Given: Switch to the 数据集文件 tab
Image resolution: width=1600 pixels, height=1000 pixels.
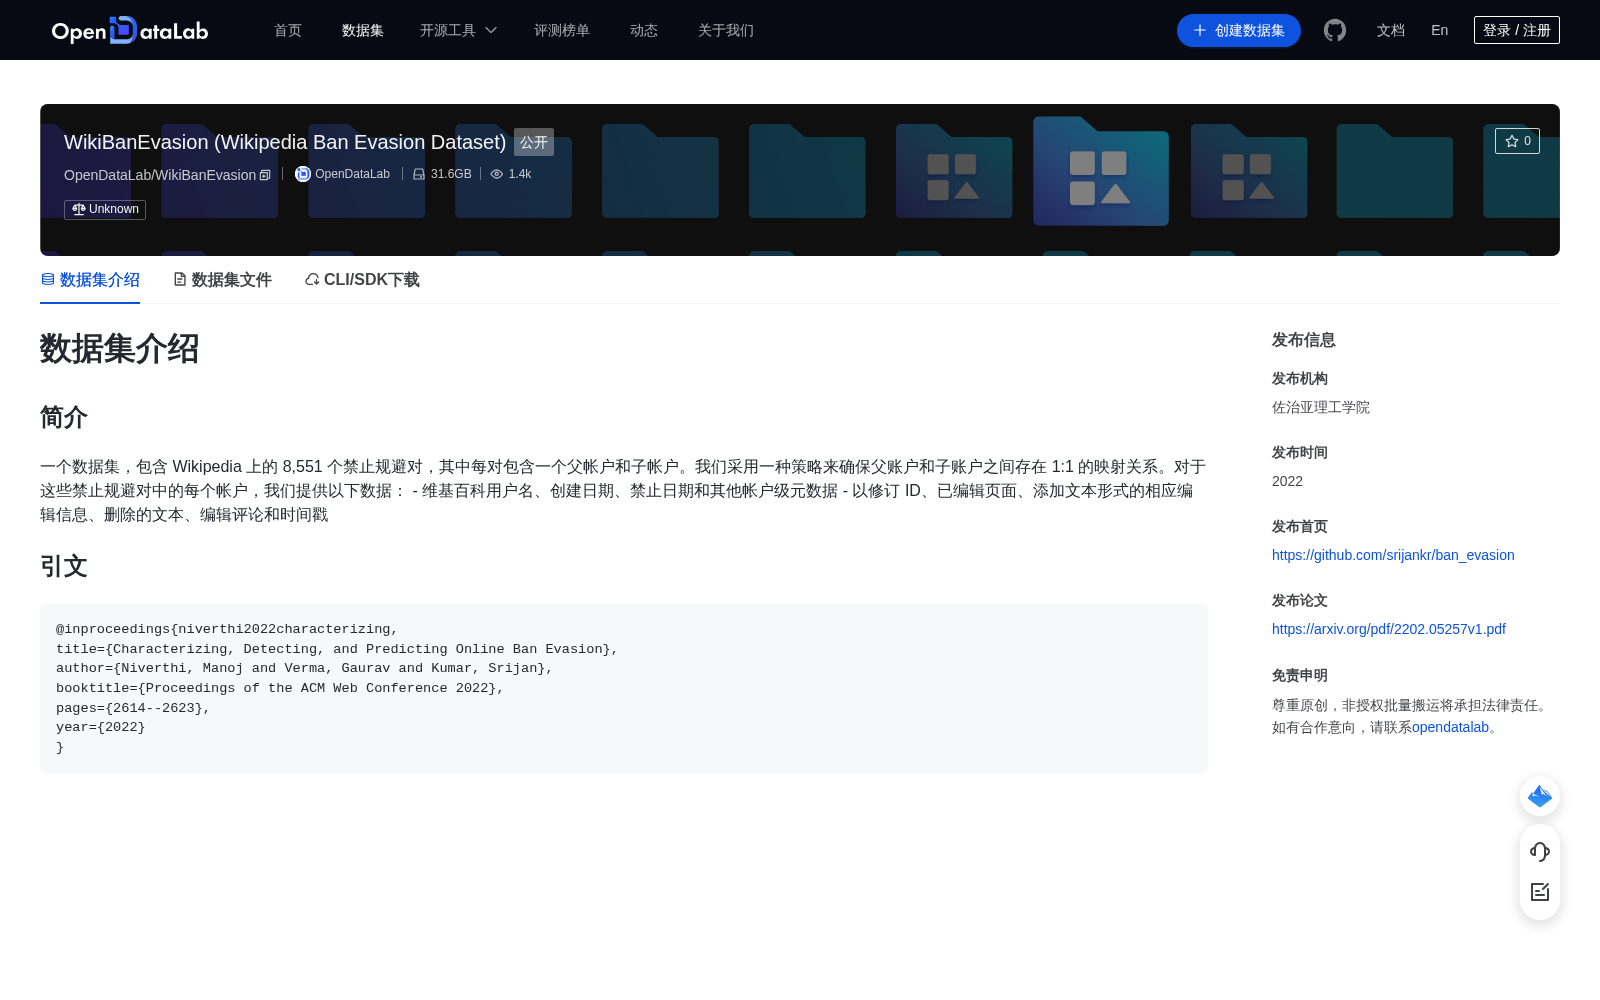Looking at the screenshot, I should (x=222, y=280).
